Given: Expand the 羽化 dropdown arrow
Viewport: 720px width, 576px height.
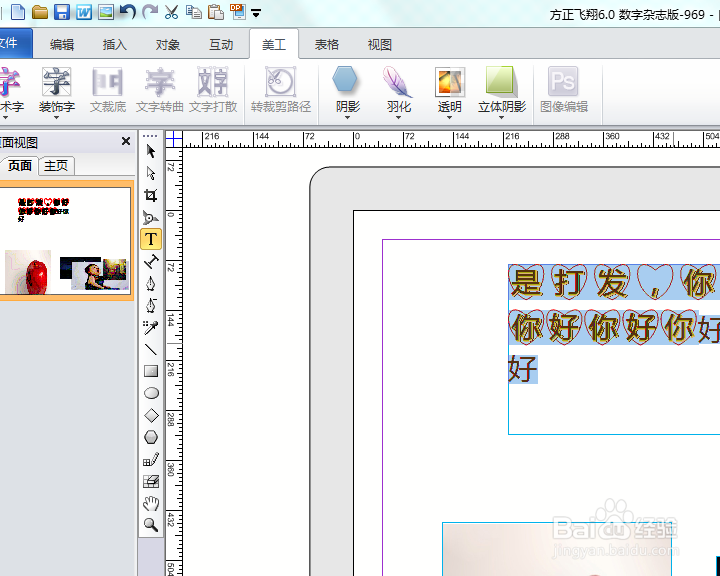Looking at the screenshot, I should pyautogui.click(x=398, y=118).
